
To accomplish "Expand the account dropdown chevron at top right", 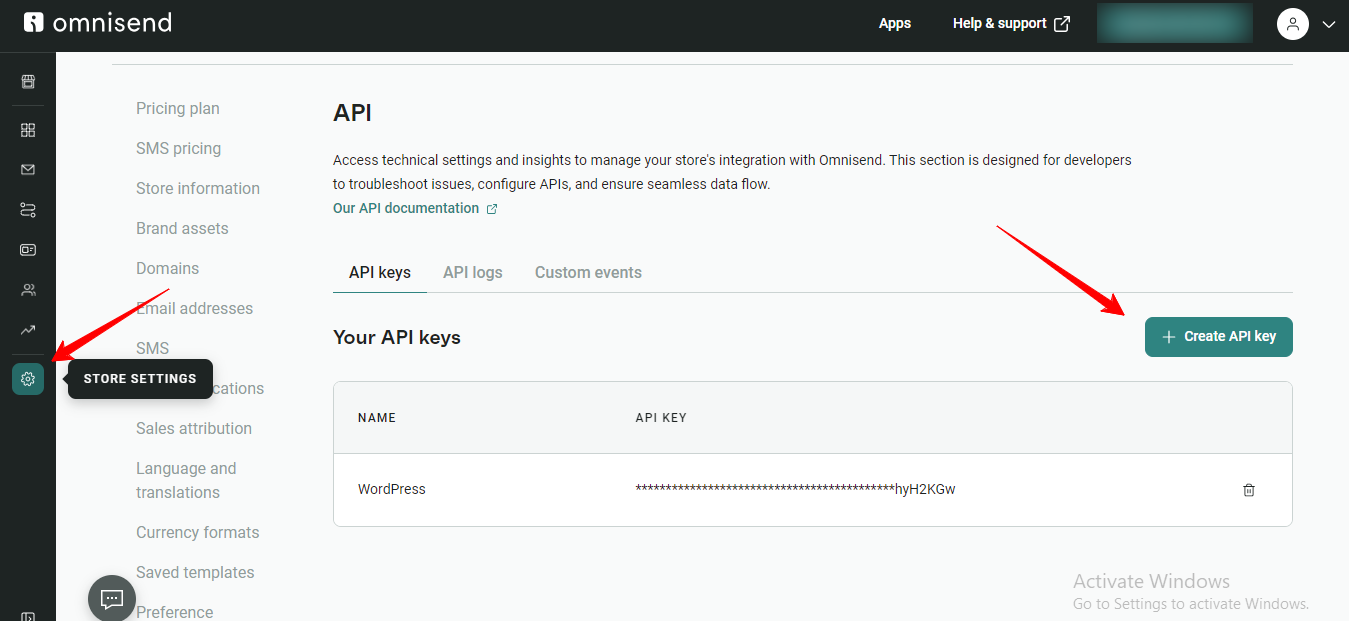I will (x=1329, y=23).
